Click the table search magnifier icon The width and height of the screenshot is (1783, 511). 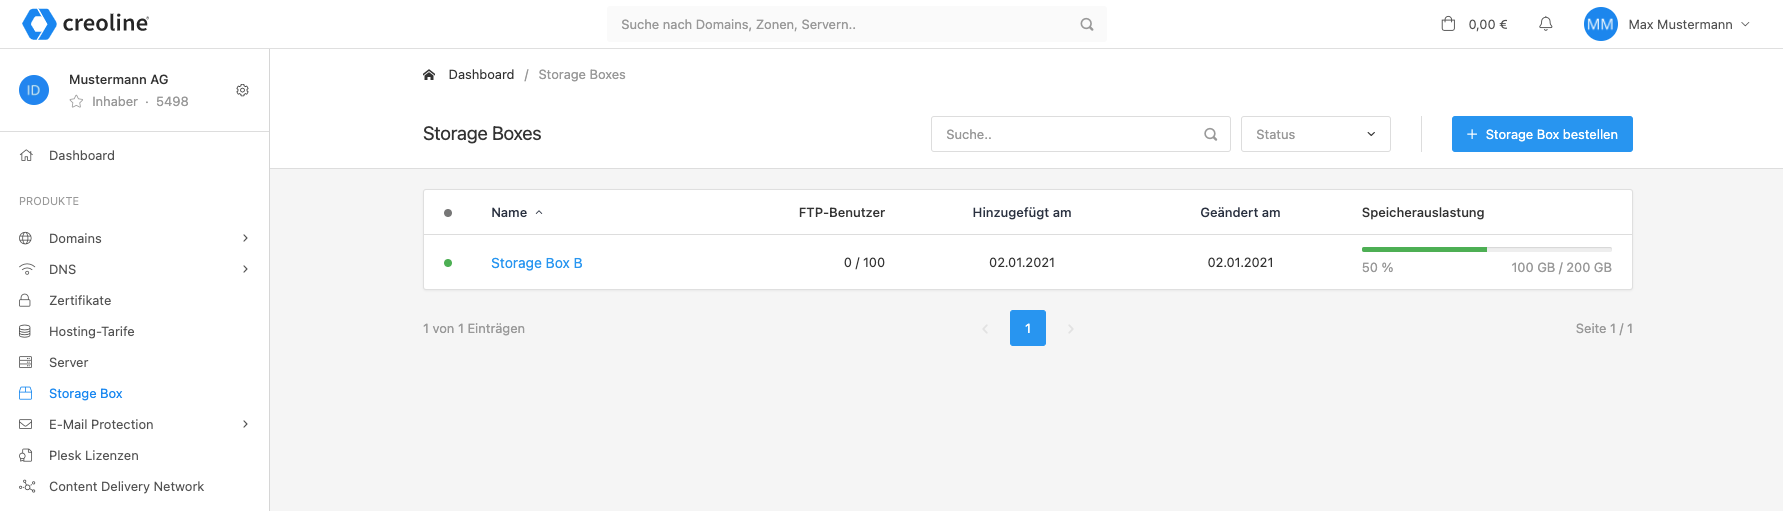pos(1210,134)
